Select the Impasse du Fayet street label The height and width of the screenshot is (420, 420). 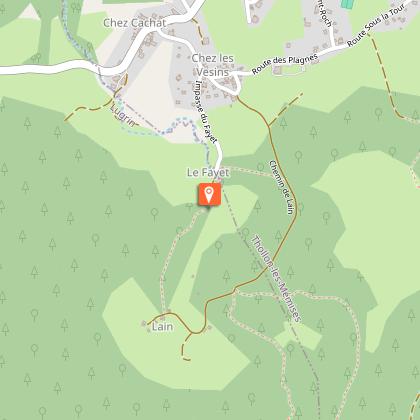tap(206, 111)
